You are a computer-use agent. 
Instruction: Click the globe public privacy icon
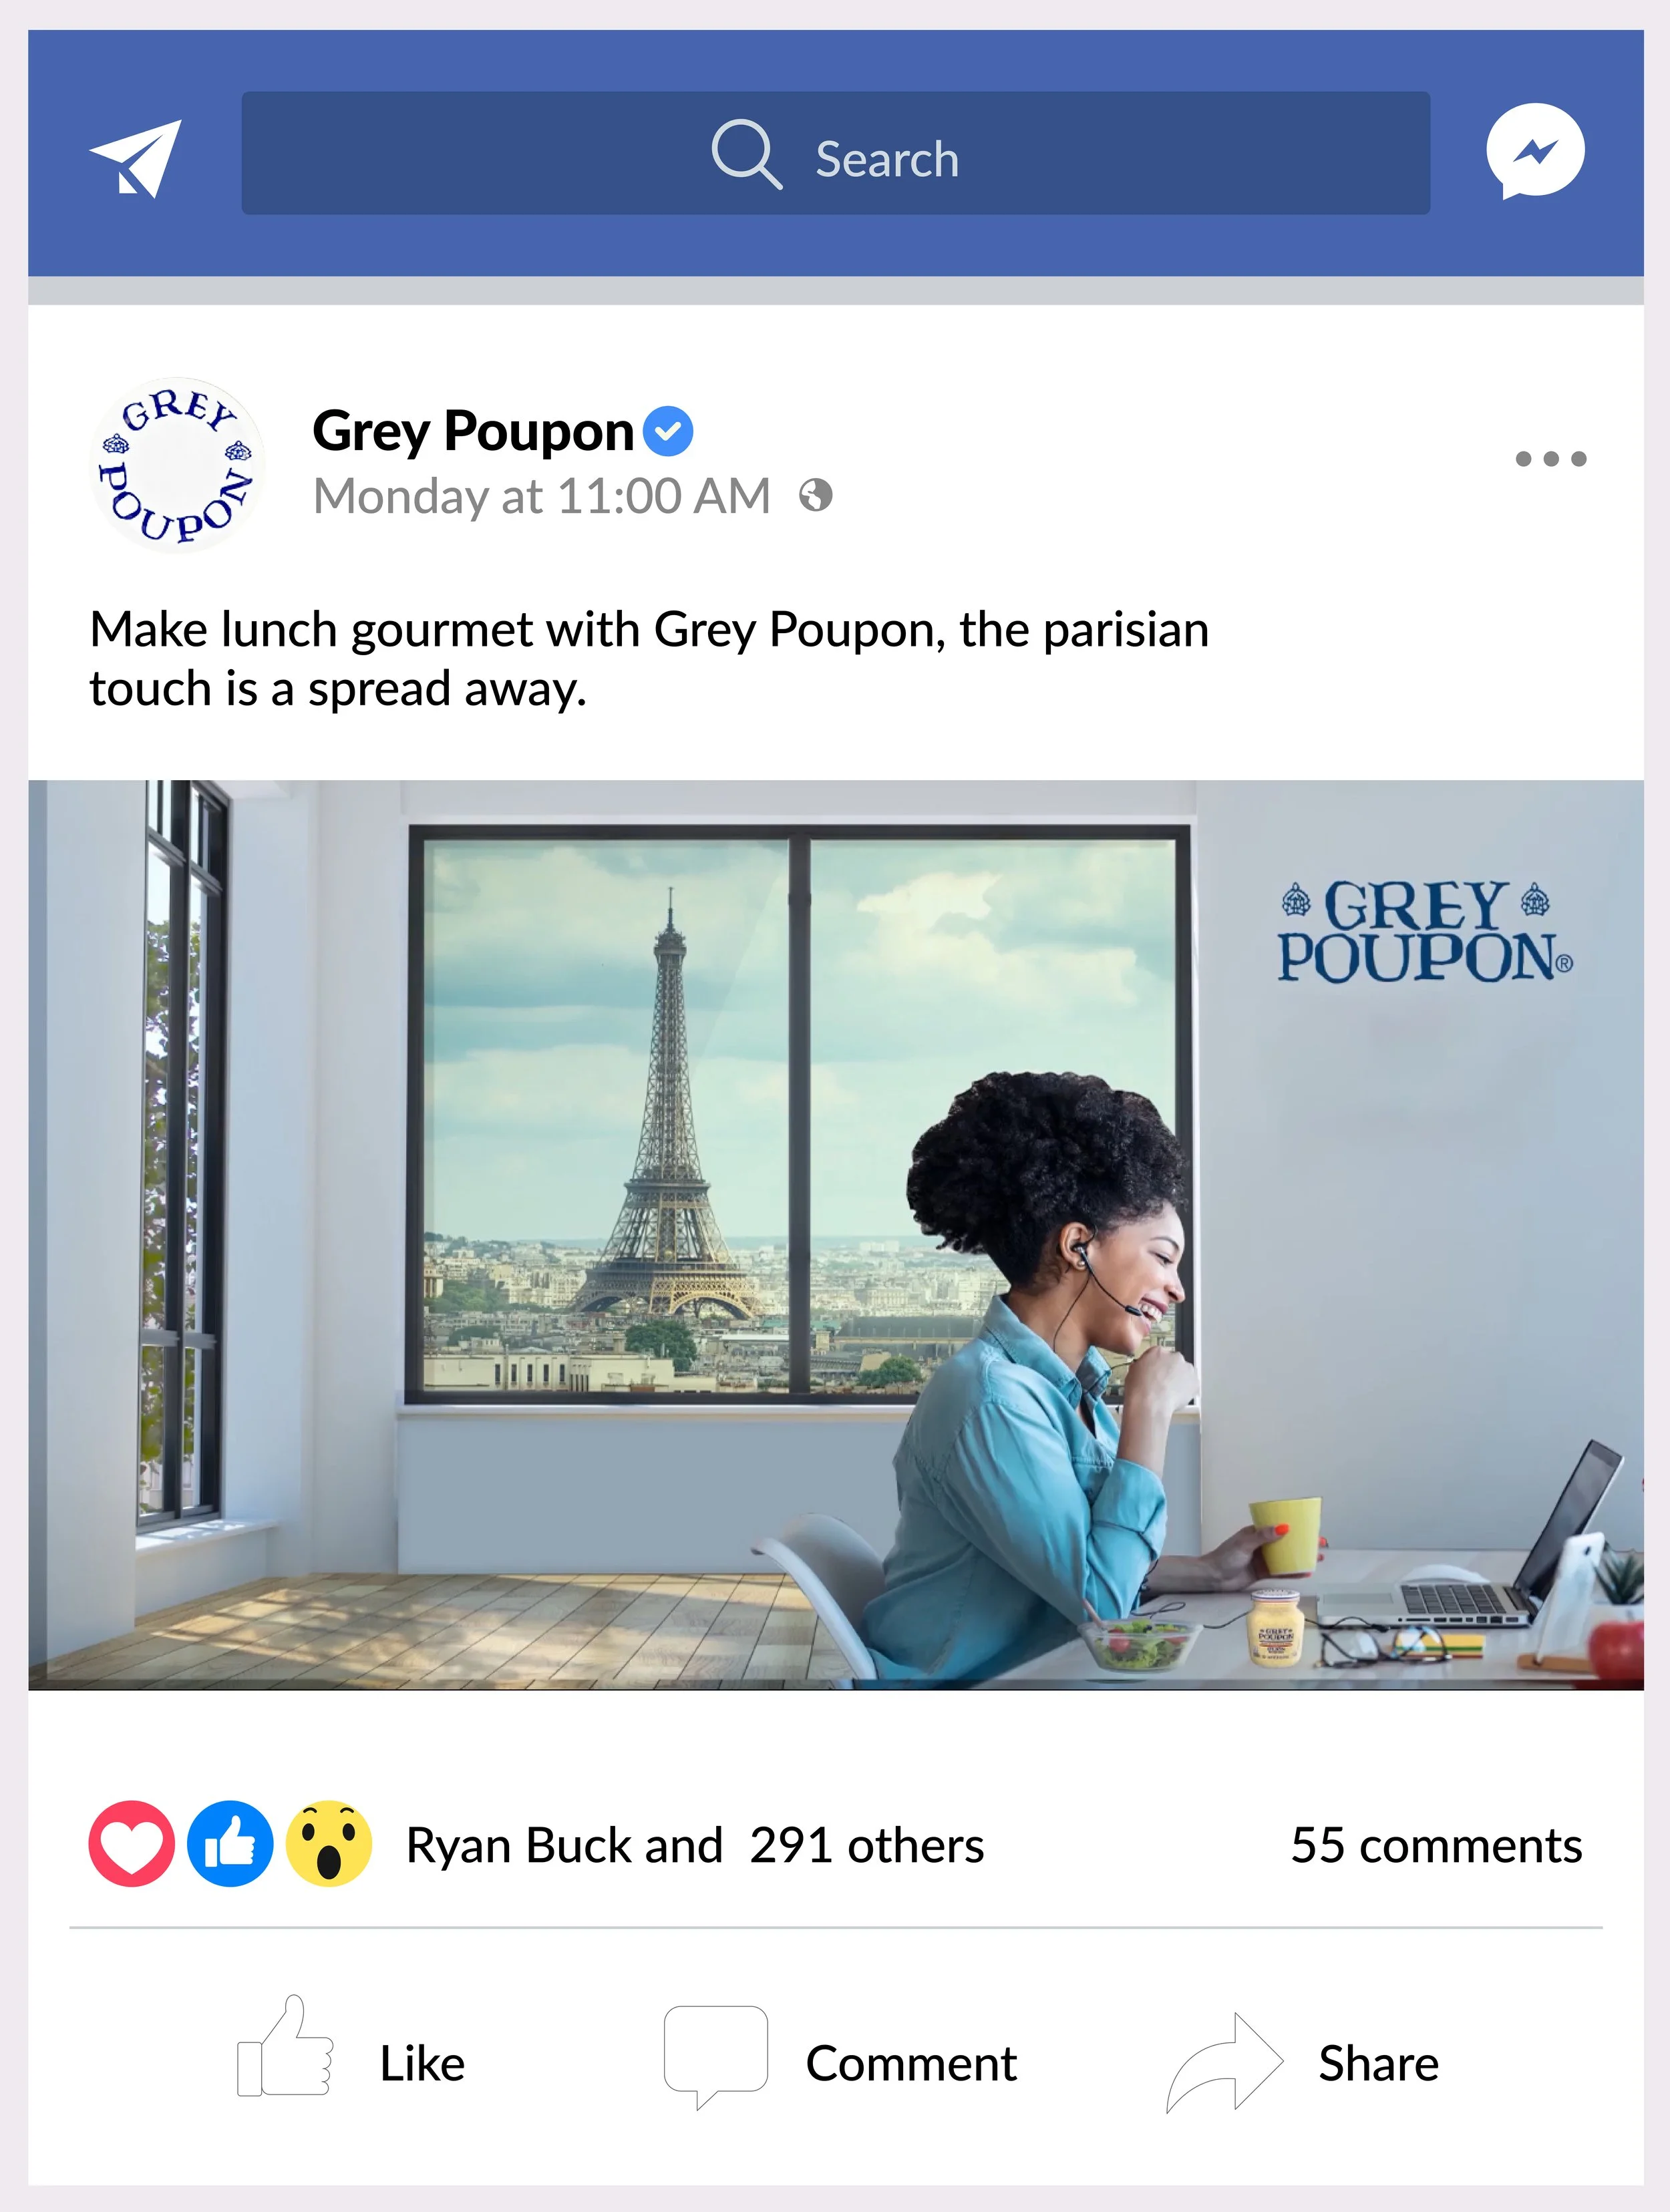coord(815,495)
